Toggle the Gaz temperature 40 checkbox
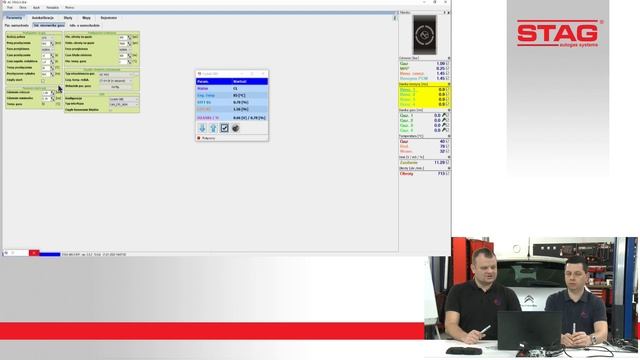Image resolution: width=640 pixels, height=360 pixels. [x=448, y=141]
